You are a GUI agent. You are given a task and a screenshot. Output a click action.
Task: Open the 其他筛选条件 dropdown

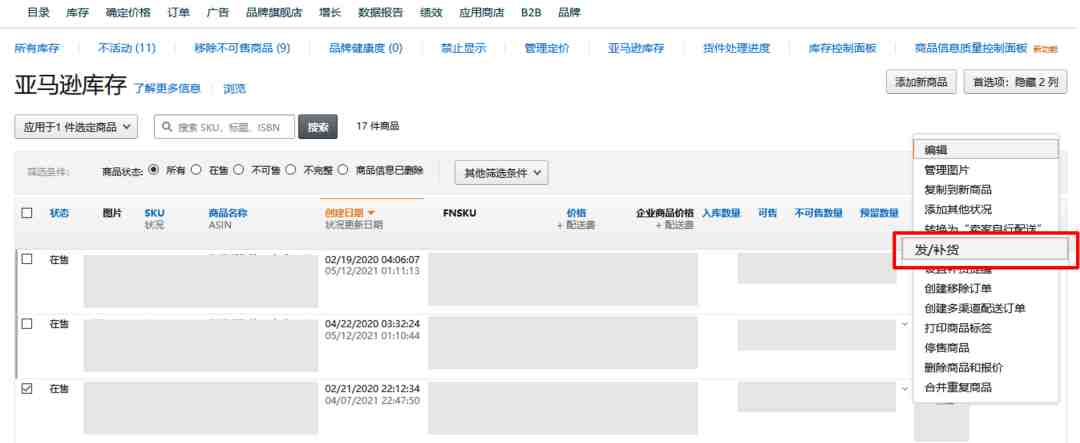(x=501, y=173)
